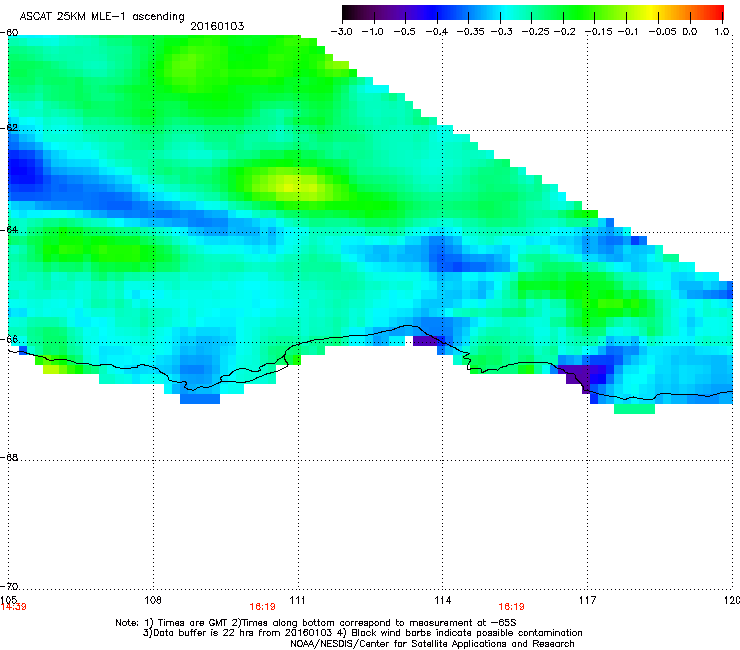Click the "-0.1" color scale label

coord(628,32)
